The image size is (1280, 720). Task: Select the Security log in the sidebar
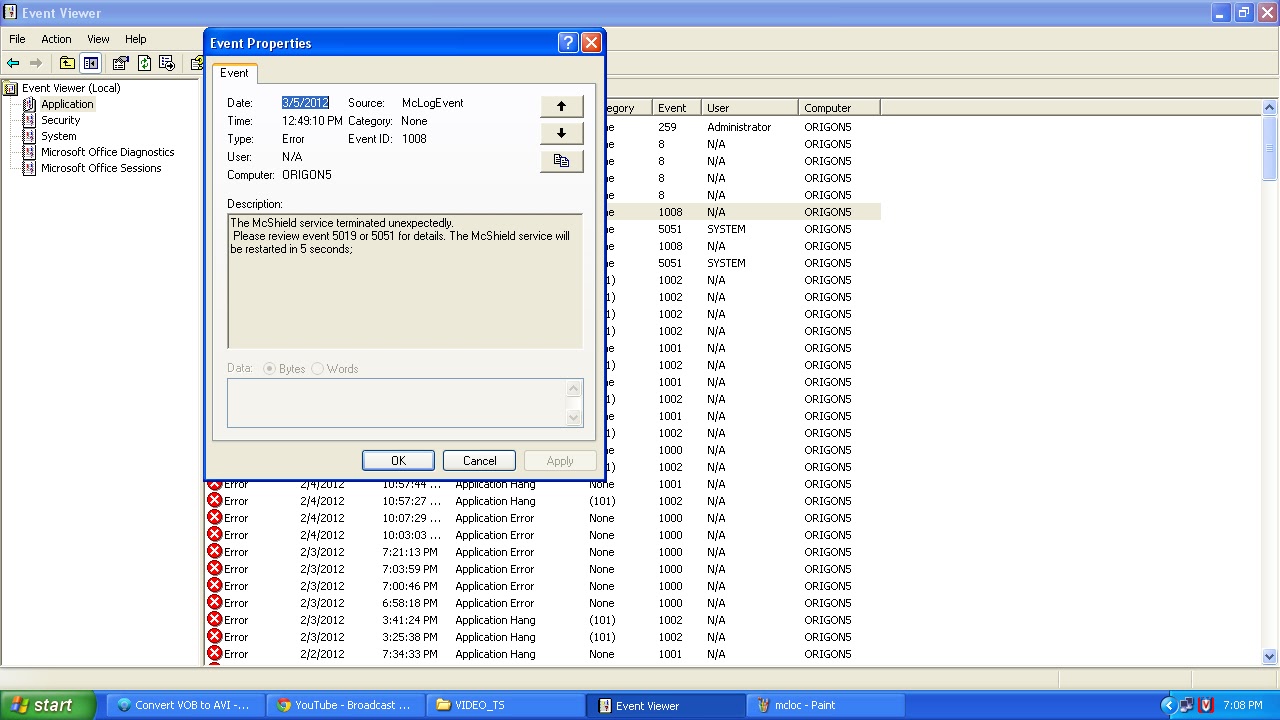click(60, 119)
